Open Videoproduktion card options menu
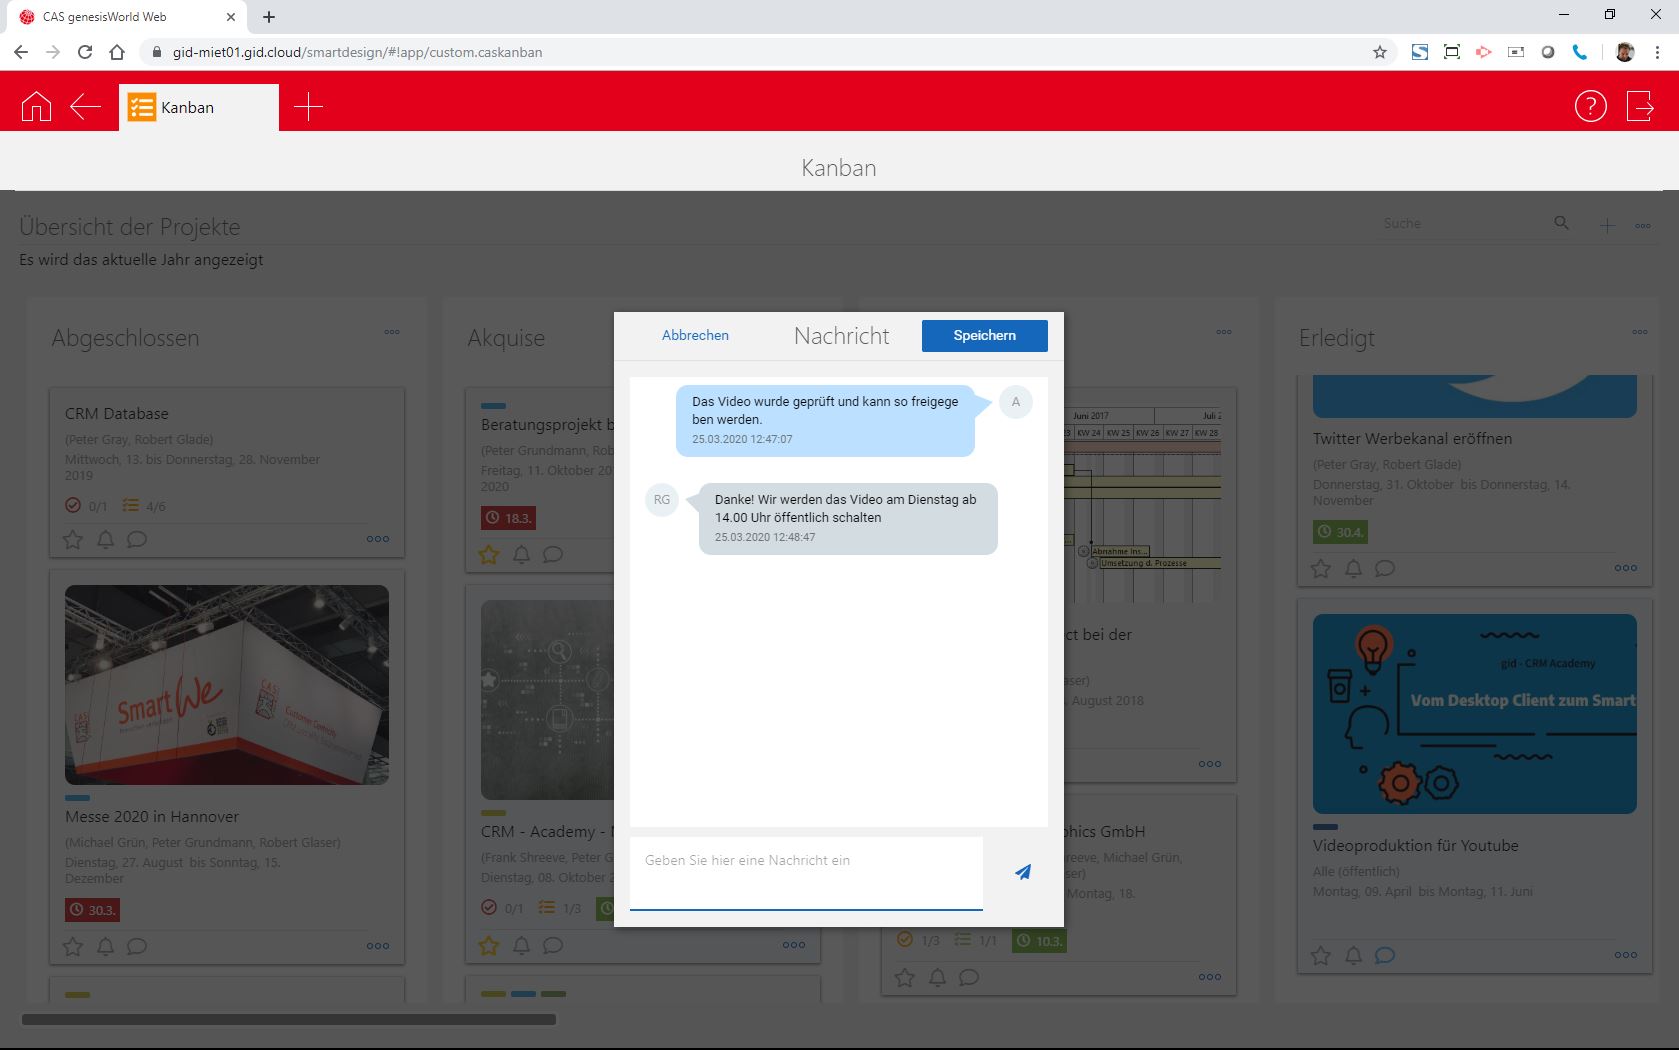Image resolution: width=1679 pixels, height=1050 pixels. point(1626,955)
